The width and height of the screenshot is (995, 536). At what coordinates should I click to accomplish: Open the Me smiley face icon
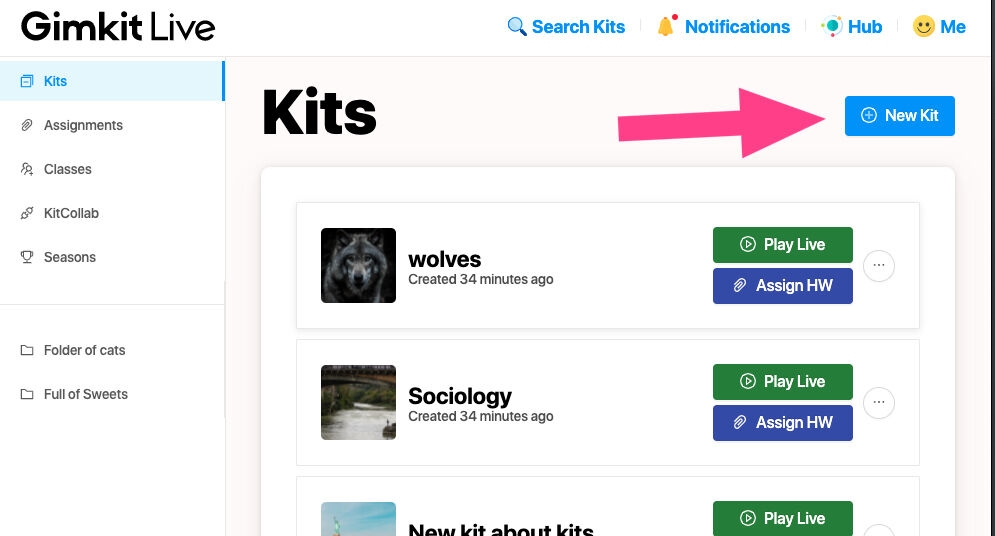click(924, 27)
